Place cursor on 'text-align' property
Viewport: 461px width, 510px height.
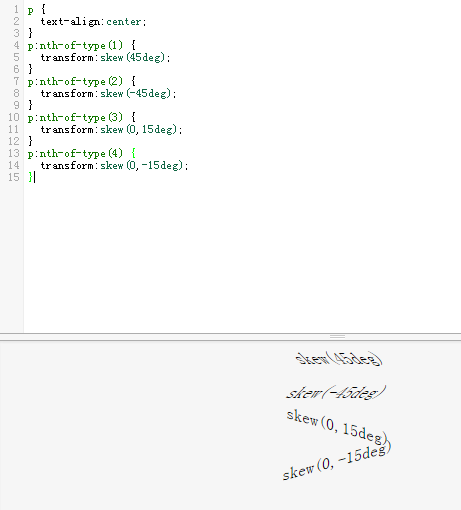(70, 22)
